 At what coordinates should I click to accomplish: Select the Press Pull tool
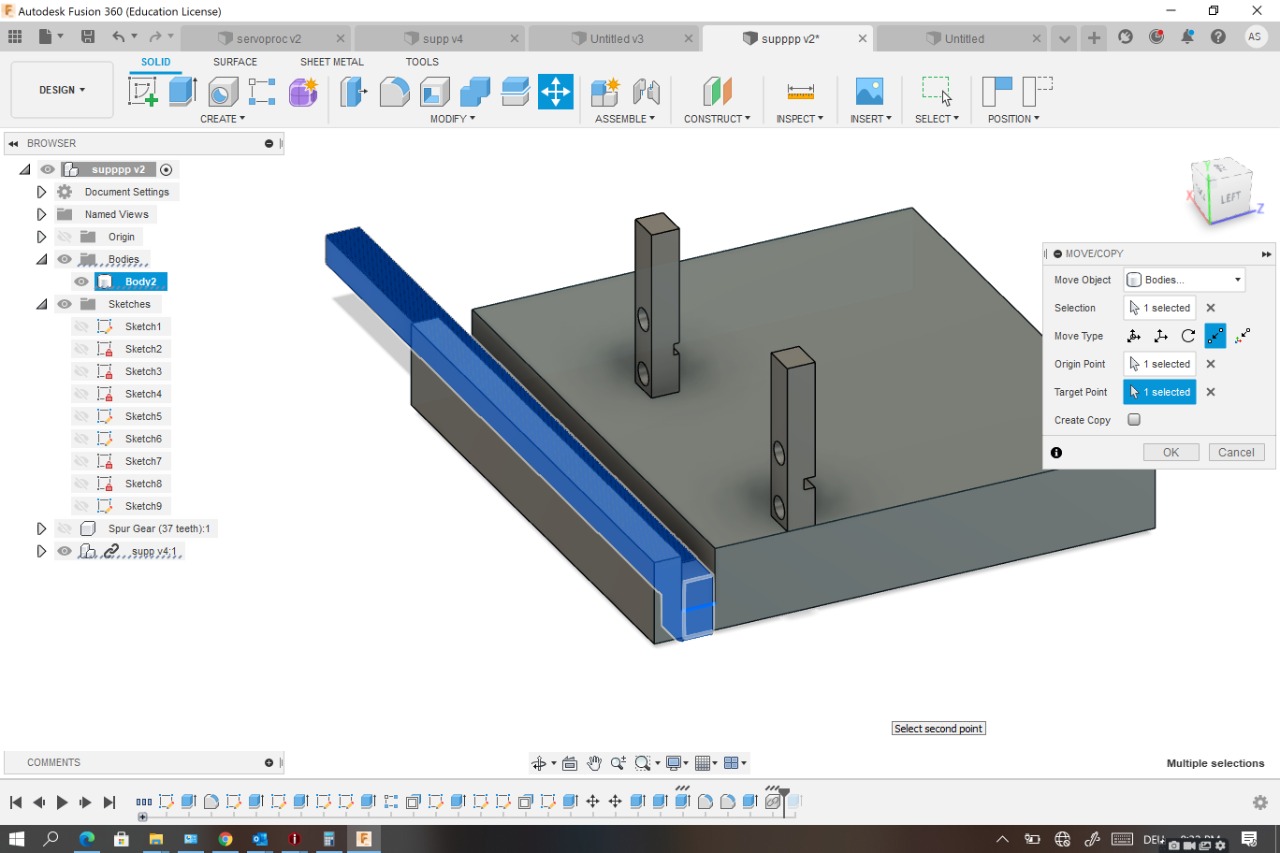353,92
